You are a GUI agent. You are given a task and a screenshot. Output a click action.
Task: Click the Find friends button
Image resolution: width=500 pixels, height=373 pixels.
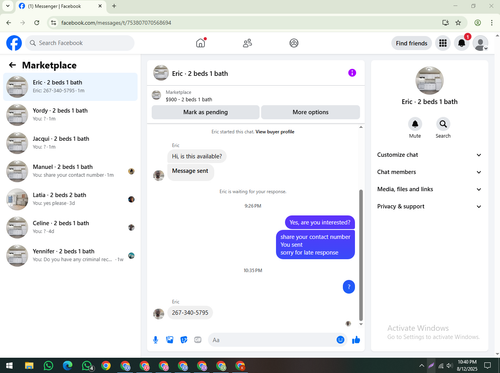[x=411, y=43]
